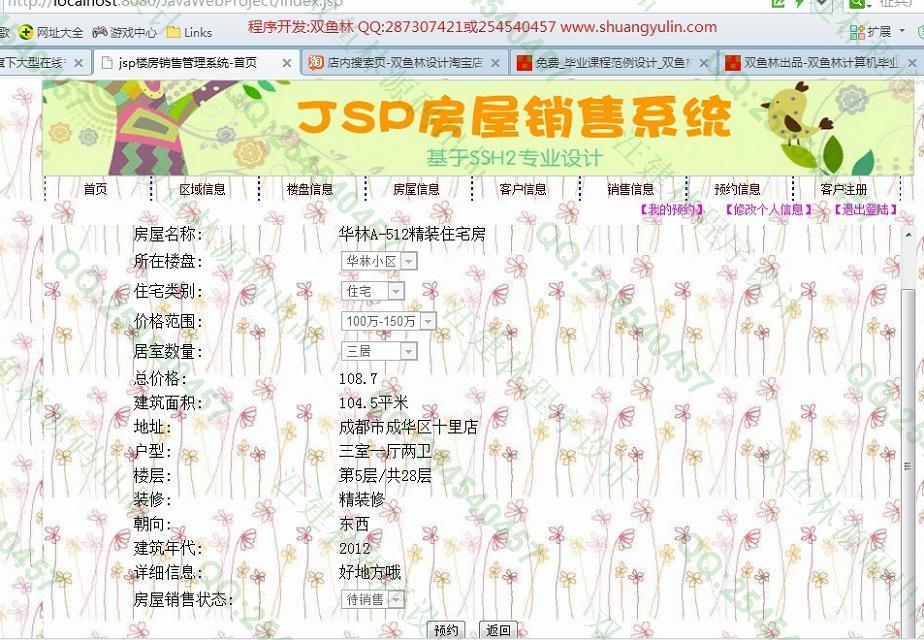The image size is (924, 640).
Task: Click the 返回 button
Action: pyautogui.click(x=498, y=631)
